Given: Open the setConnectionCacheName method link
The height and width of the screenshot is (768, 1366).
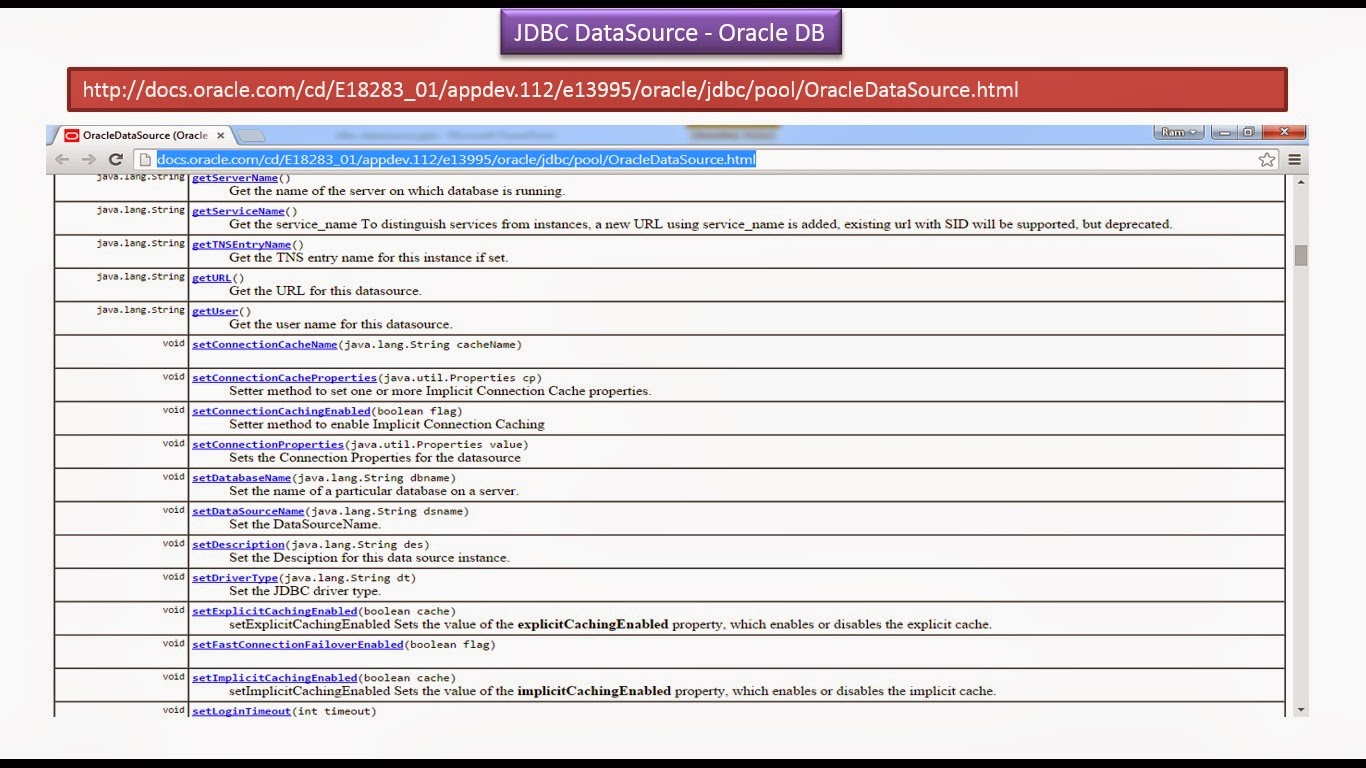Looking at the screenshot, I should [265, 344].
